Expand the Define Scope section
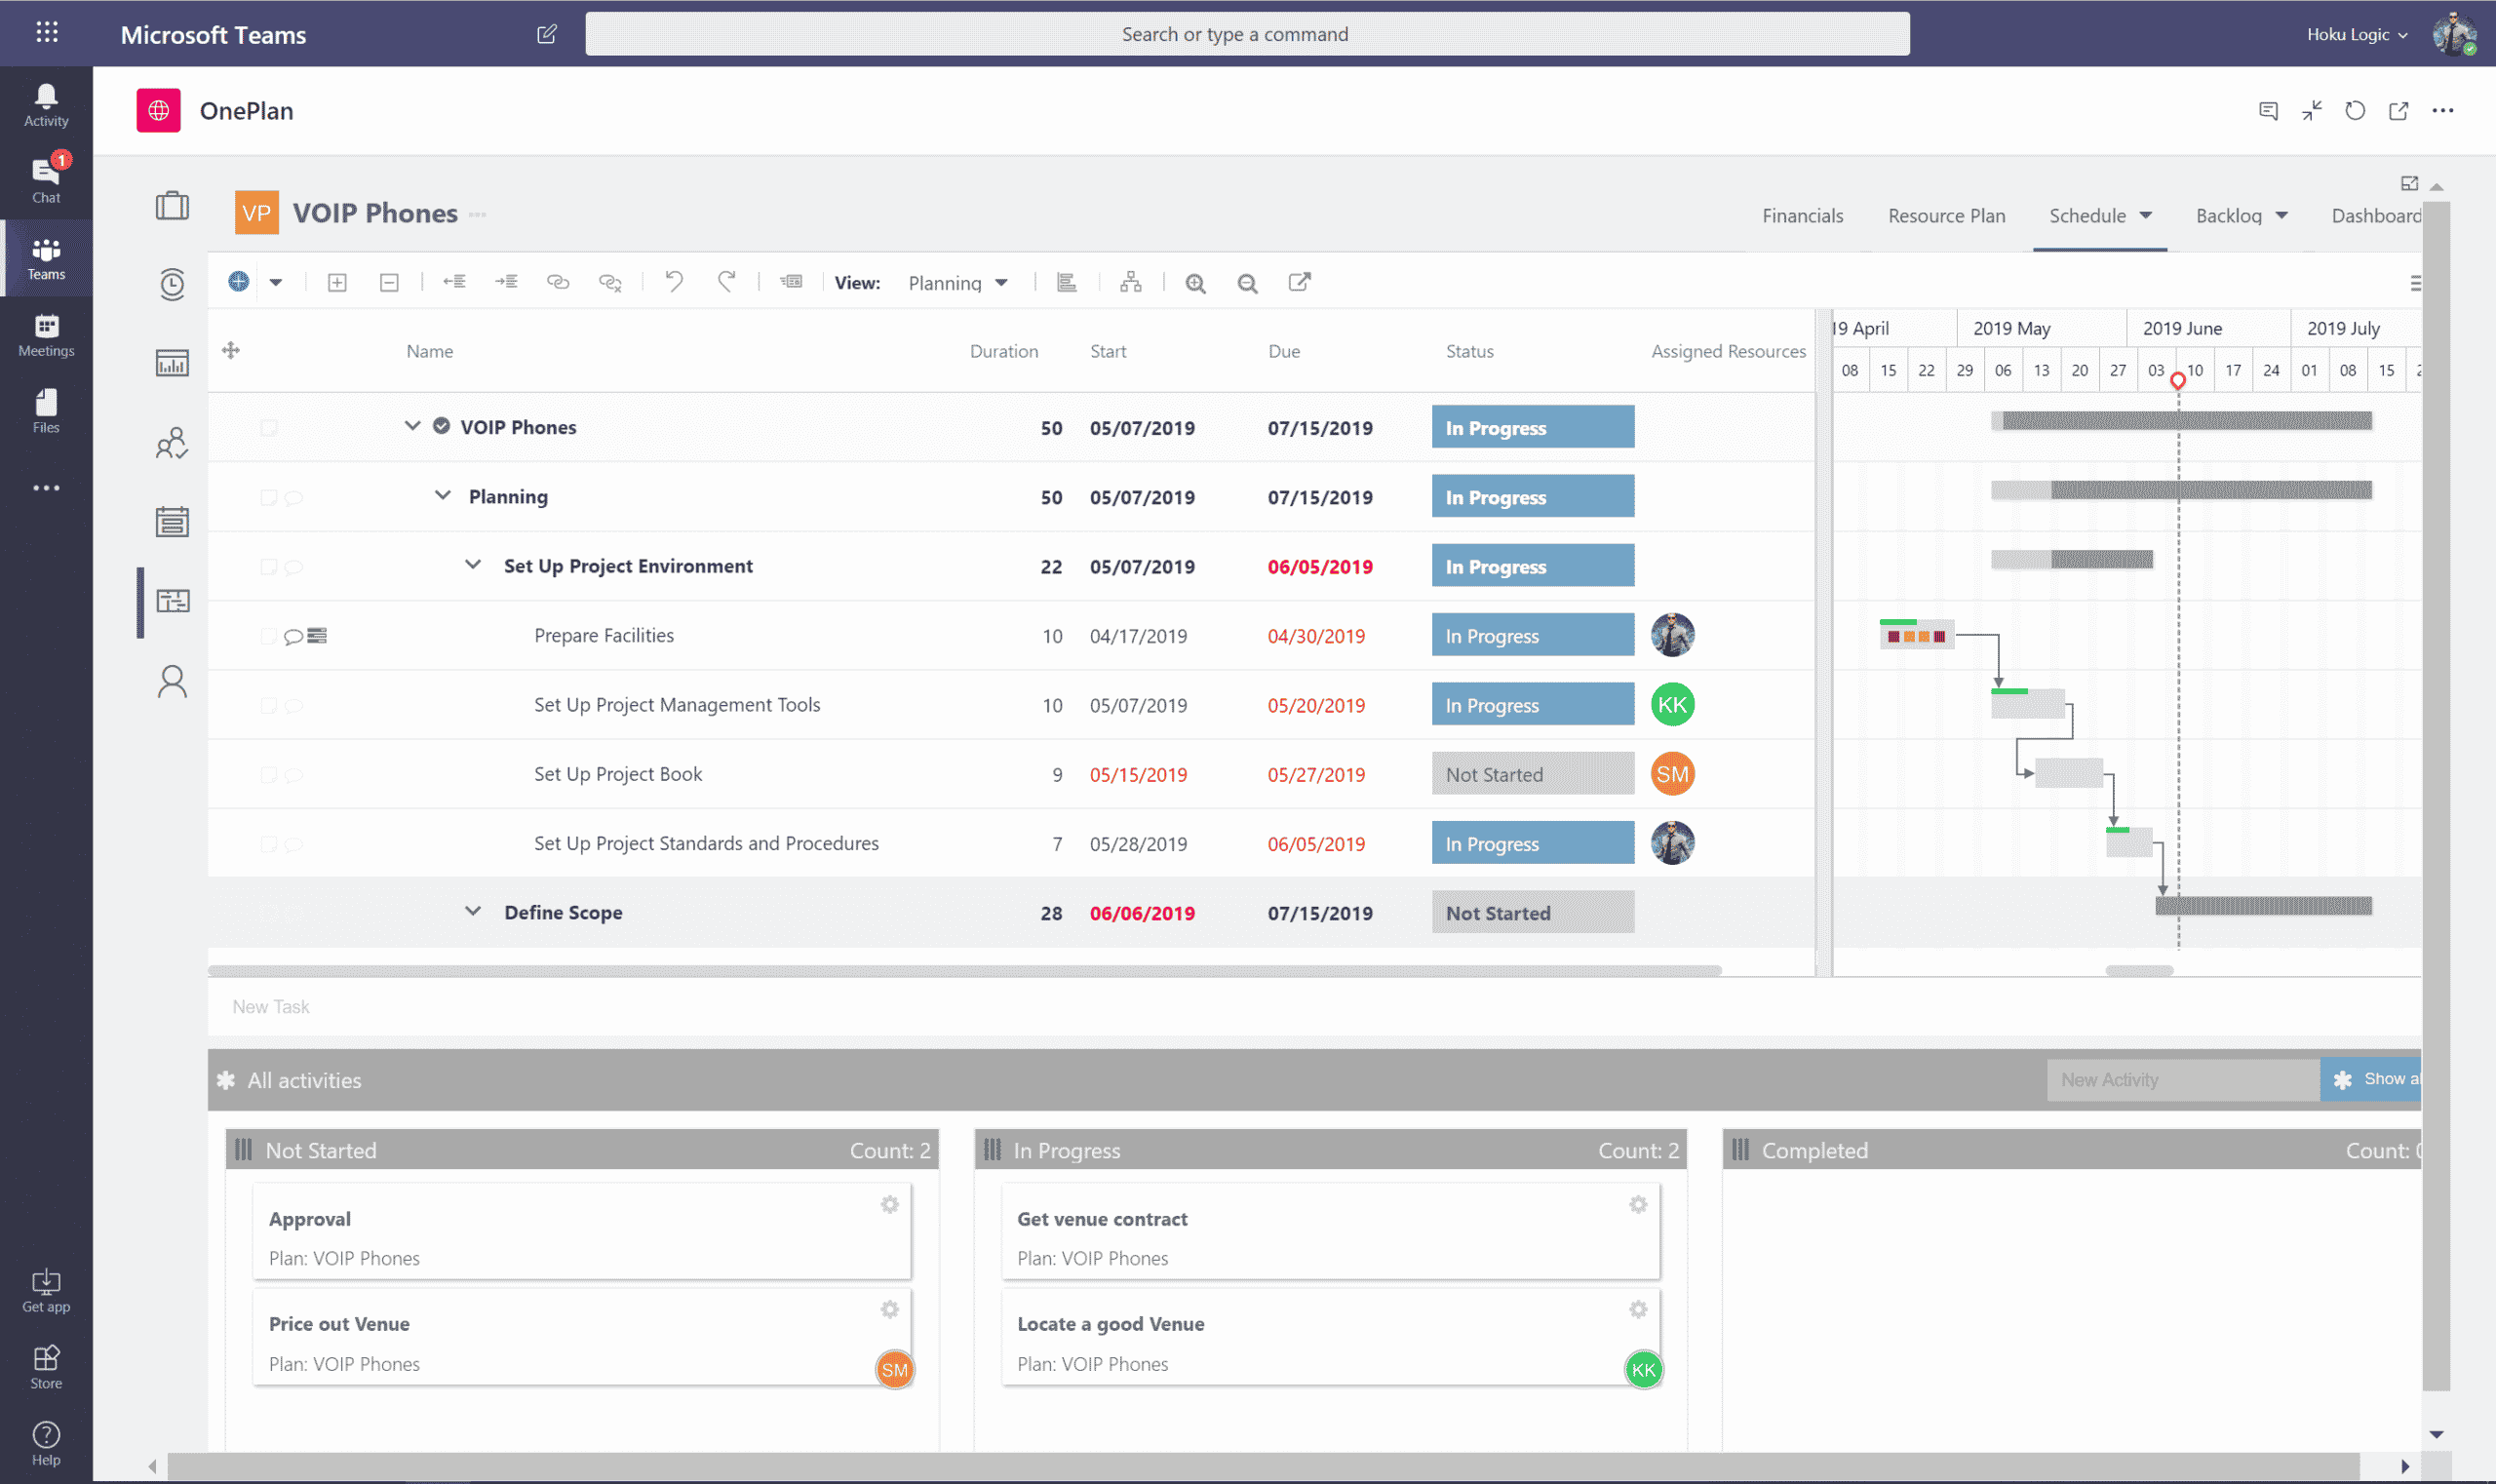 pyautogui.click(x=473, y=911)
